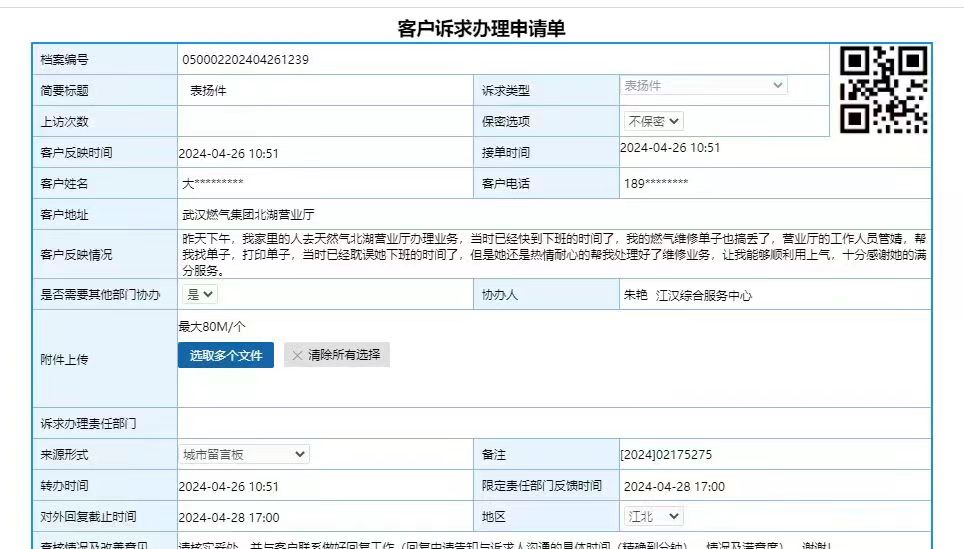Screen dimensions: 964x549
Task: Expand the 保密选项 dropdown
Action: tap(654, 121)
